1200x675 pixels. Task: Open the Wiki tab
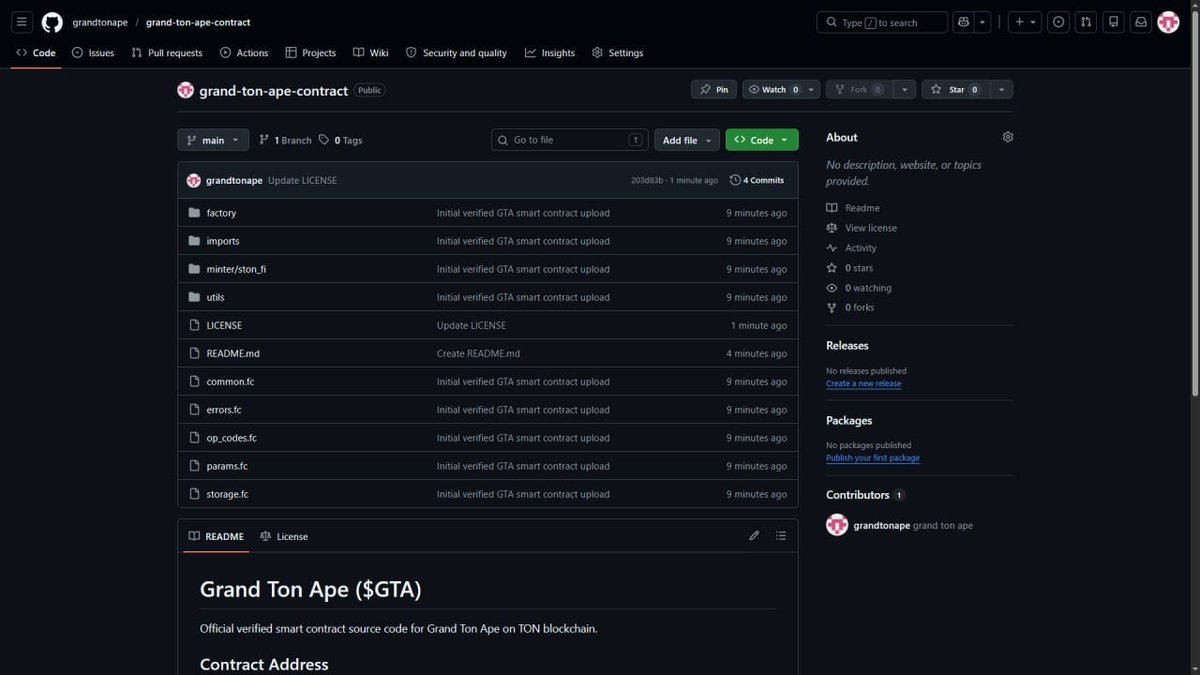point(371,53)
